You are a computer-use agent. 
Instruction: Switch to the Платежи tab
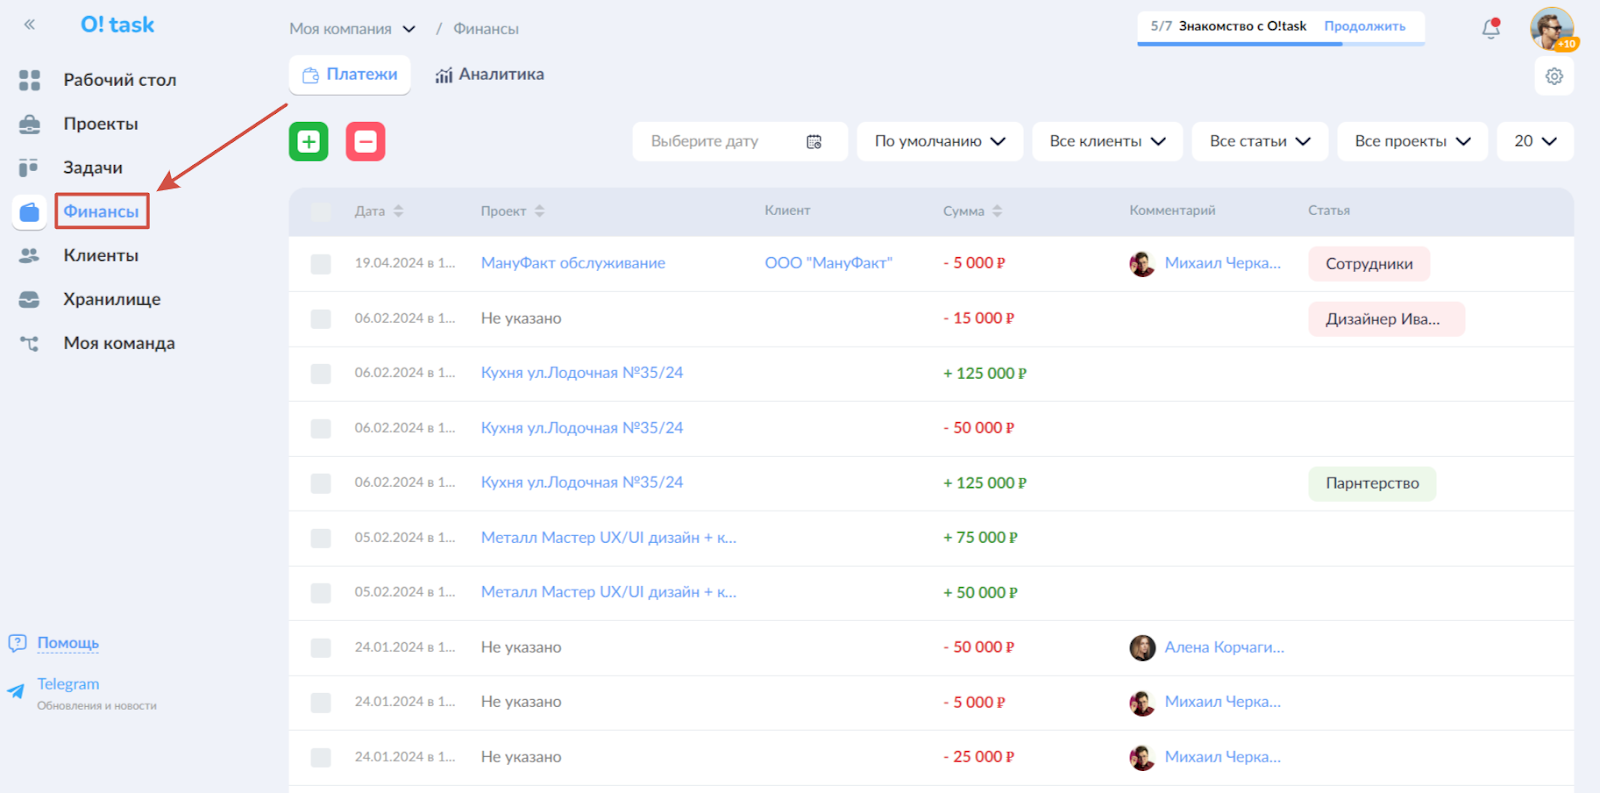click(350, 75)
